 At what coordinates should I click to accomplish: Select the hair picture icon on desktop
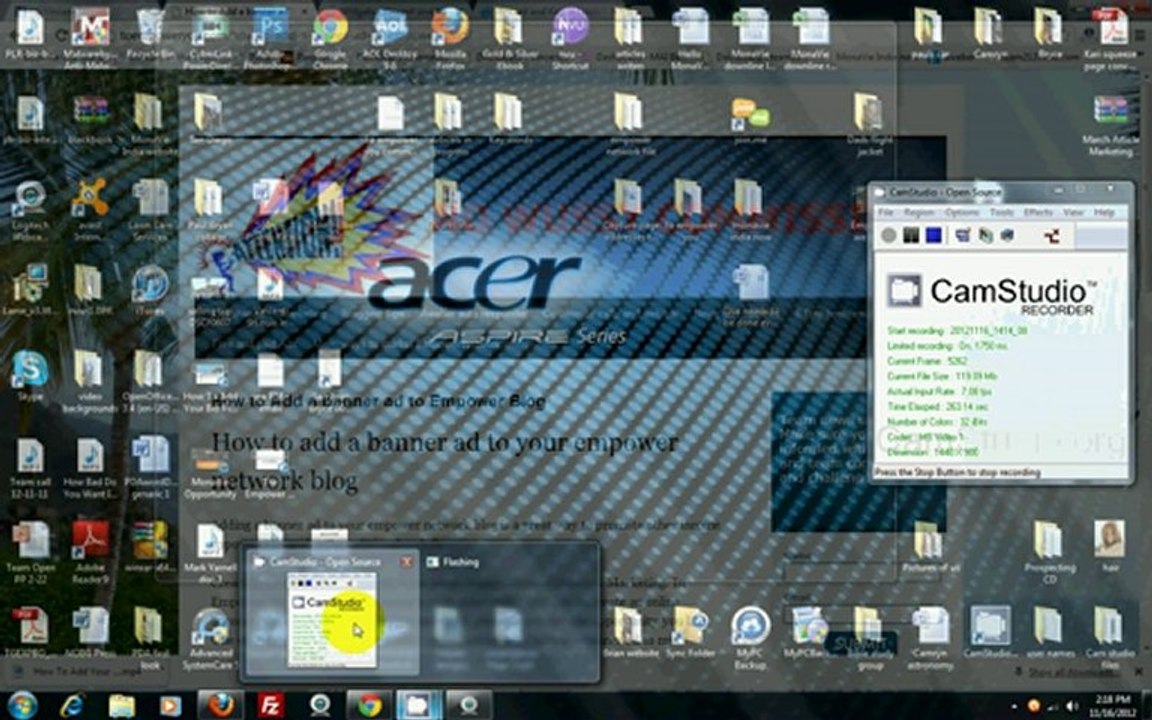tap(1109, 546)
